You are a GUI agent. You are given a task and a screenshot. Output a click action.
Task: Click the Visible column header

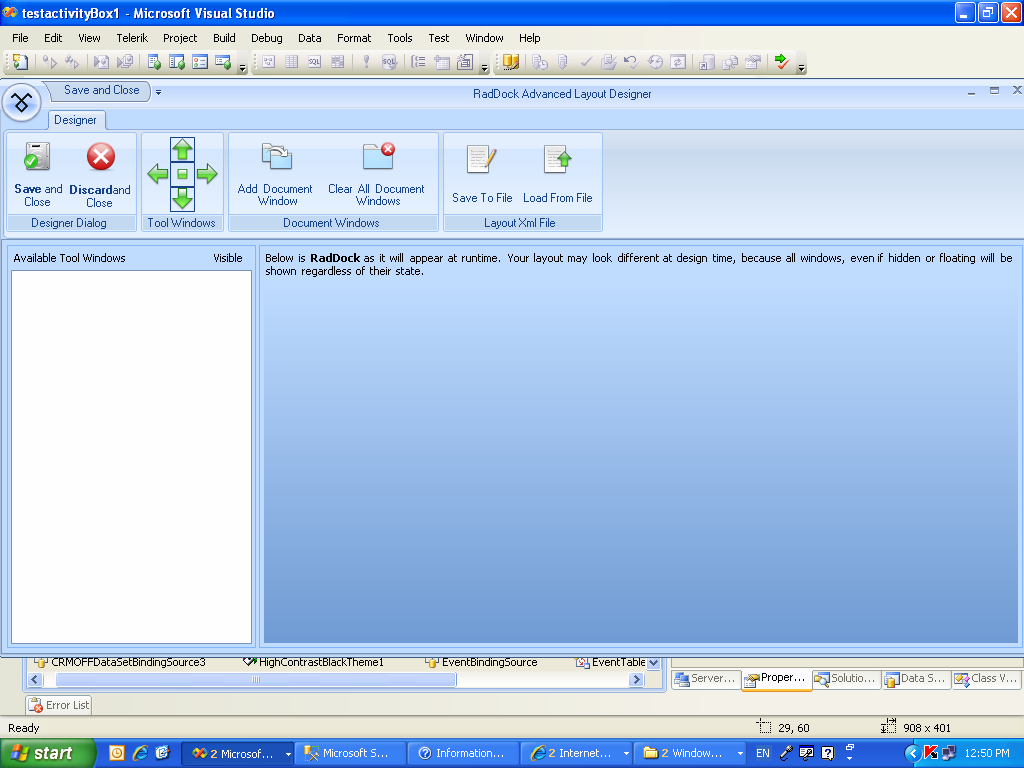pyautogui.click(x=227, y=258)
